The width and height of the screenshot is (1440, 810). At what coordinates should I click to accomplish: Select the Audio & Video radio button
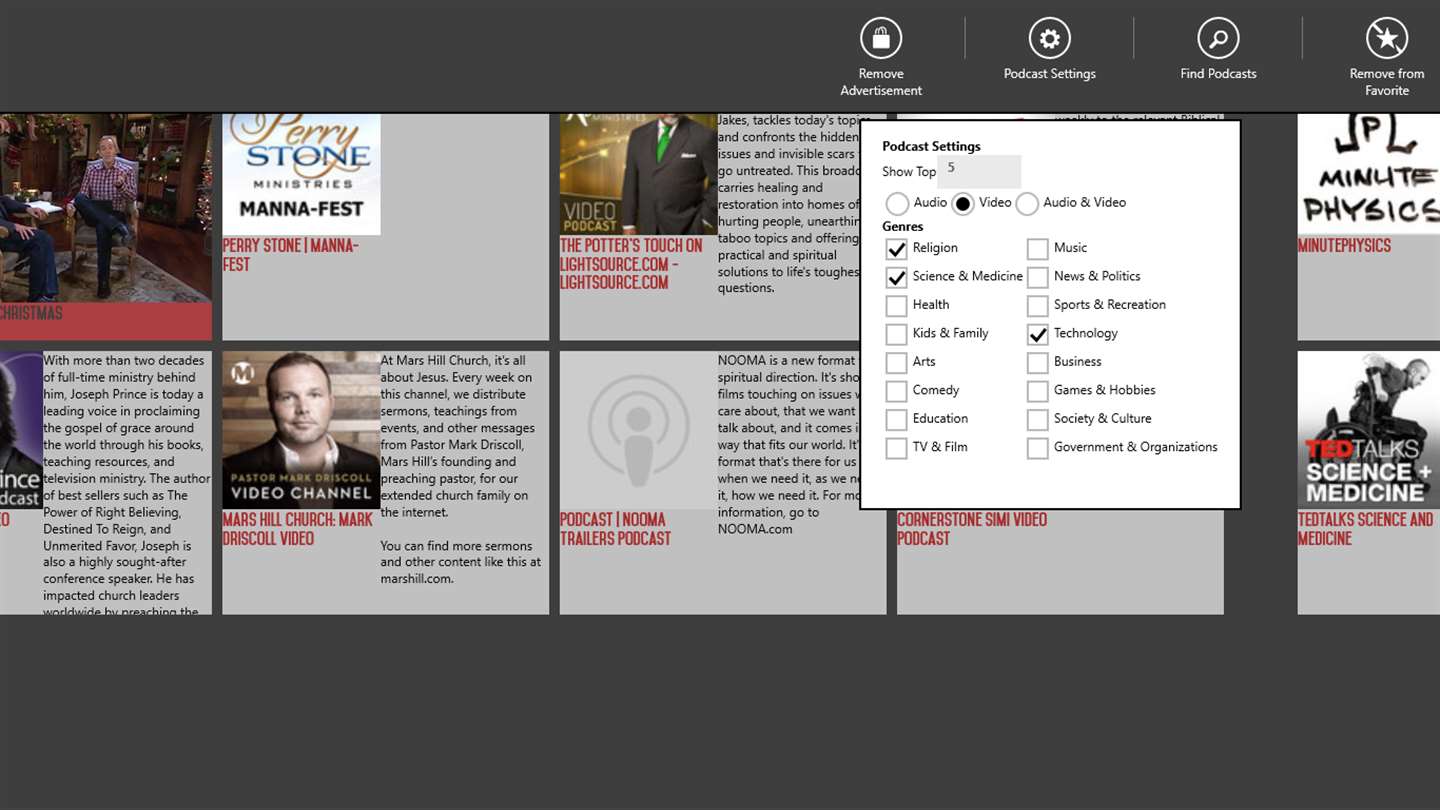(x=1027, y=204)
